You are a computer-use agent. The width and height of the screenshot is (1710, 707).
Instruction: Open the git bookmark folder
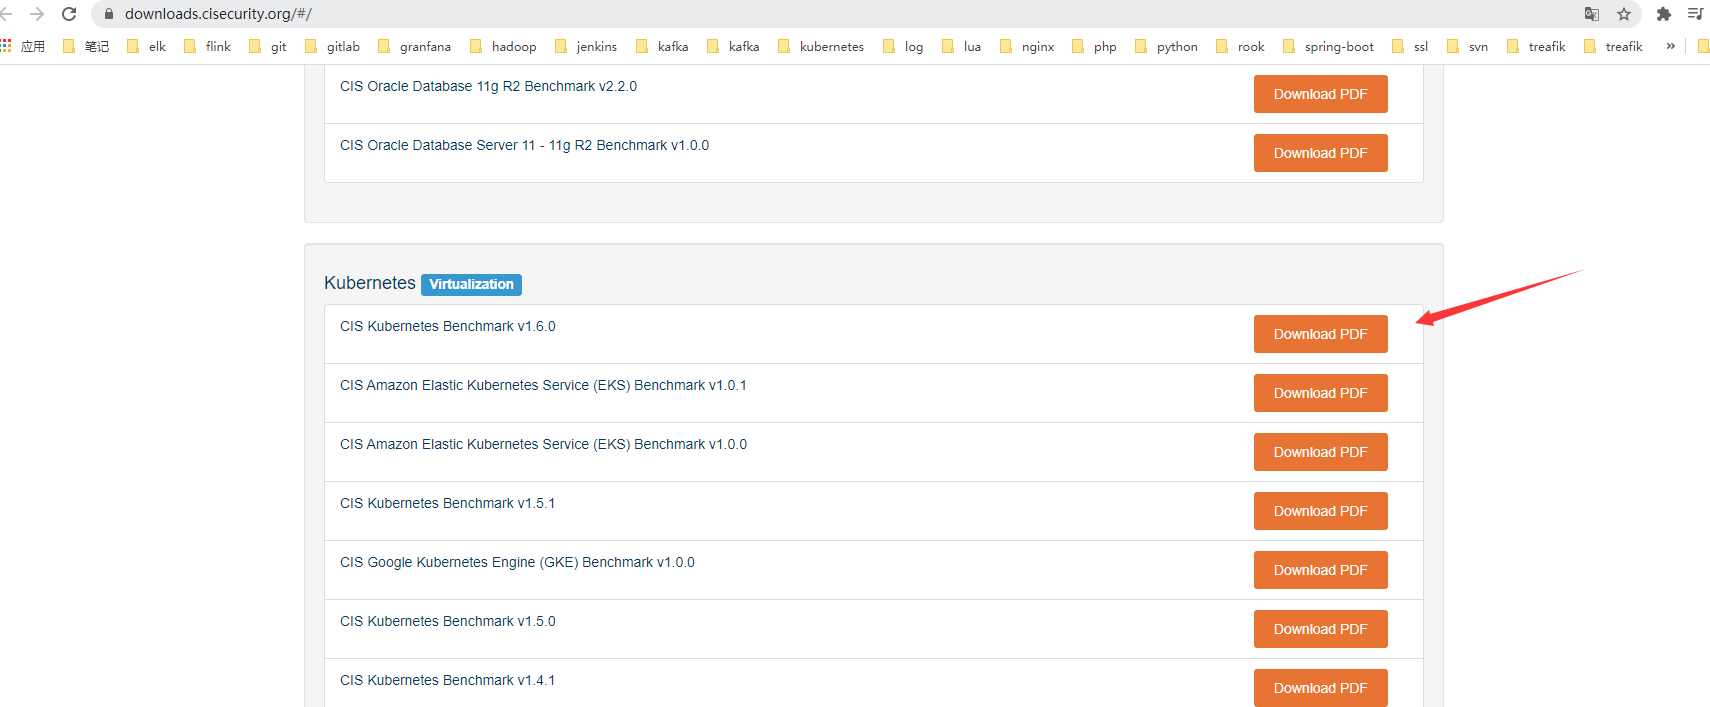pyautogui.click(x=268, y=46)
